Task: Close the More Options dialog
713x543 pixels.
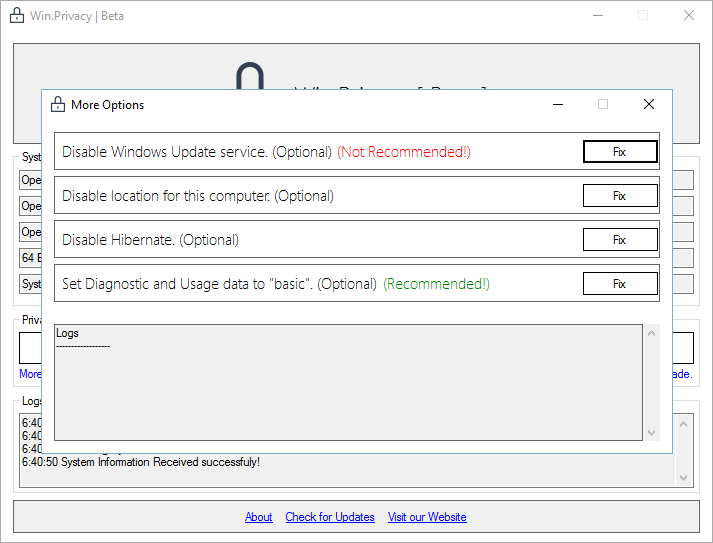Action: (x=649, y=104)
